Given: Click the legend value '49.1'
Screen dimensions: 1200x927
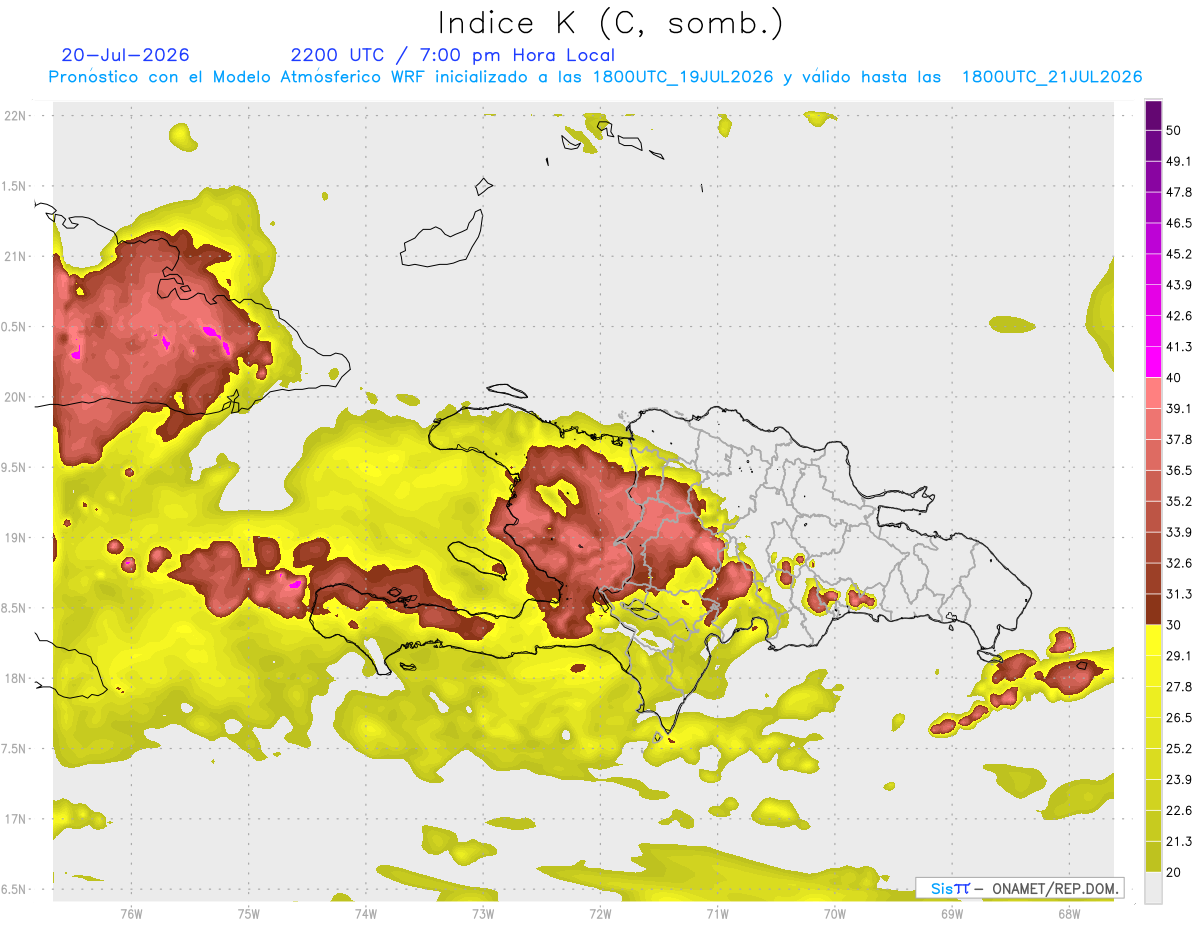Looking at the screenshot, I should point(1179,161).
